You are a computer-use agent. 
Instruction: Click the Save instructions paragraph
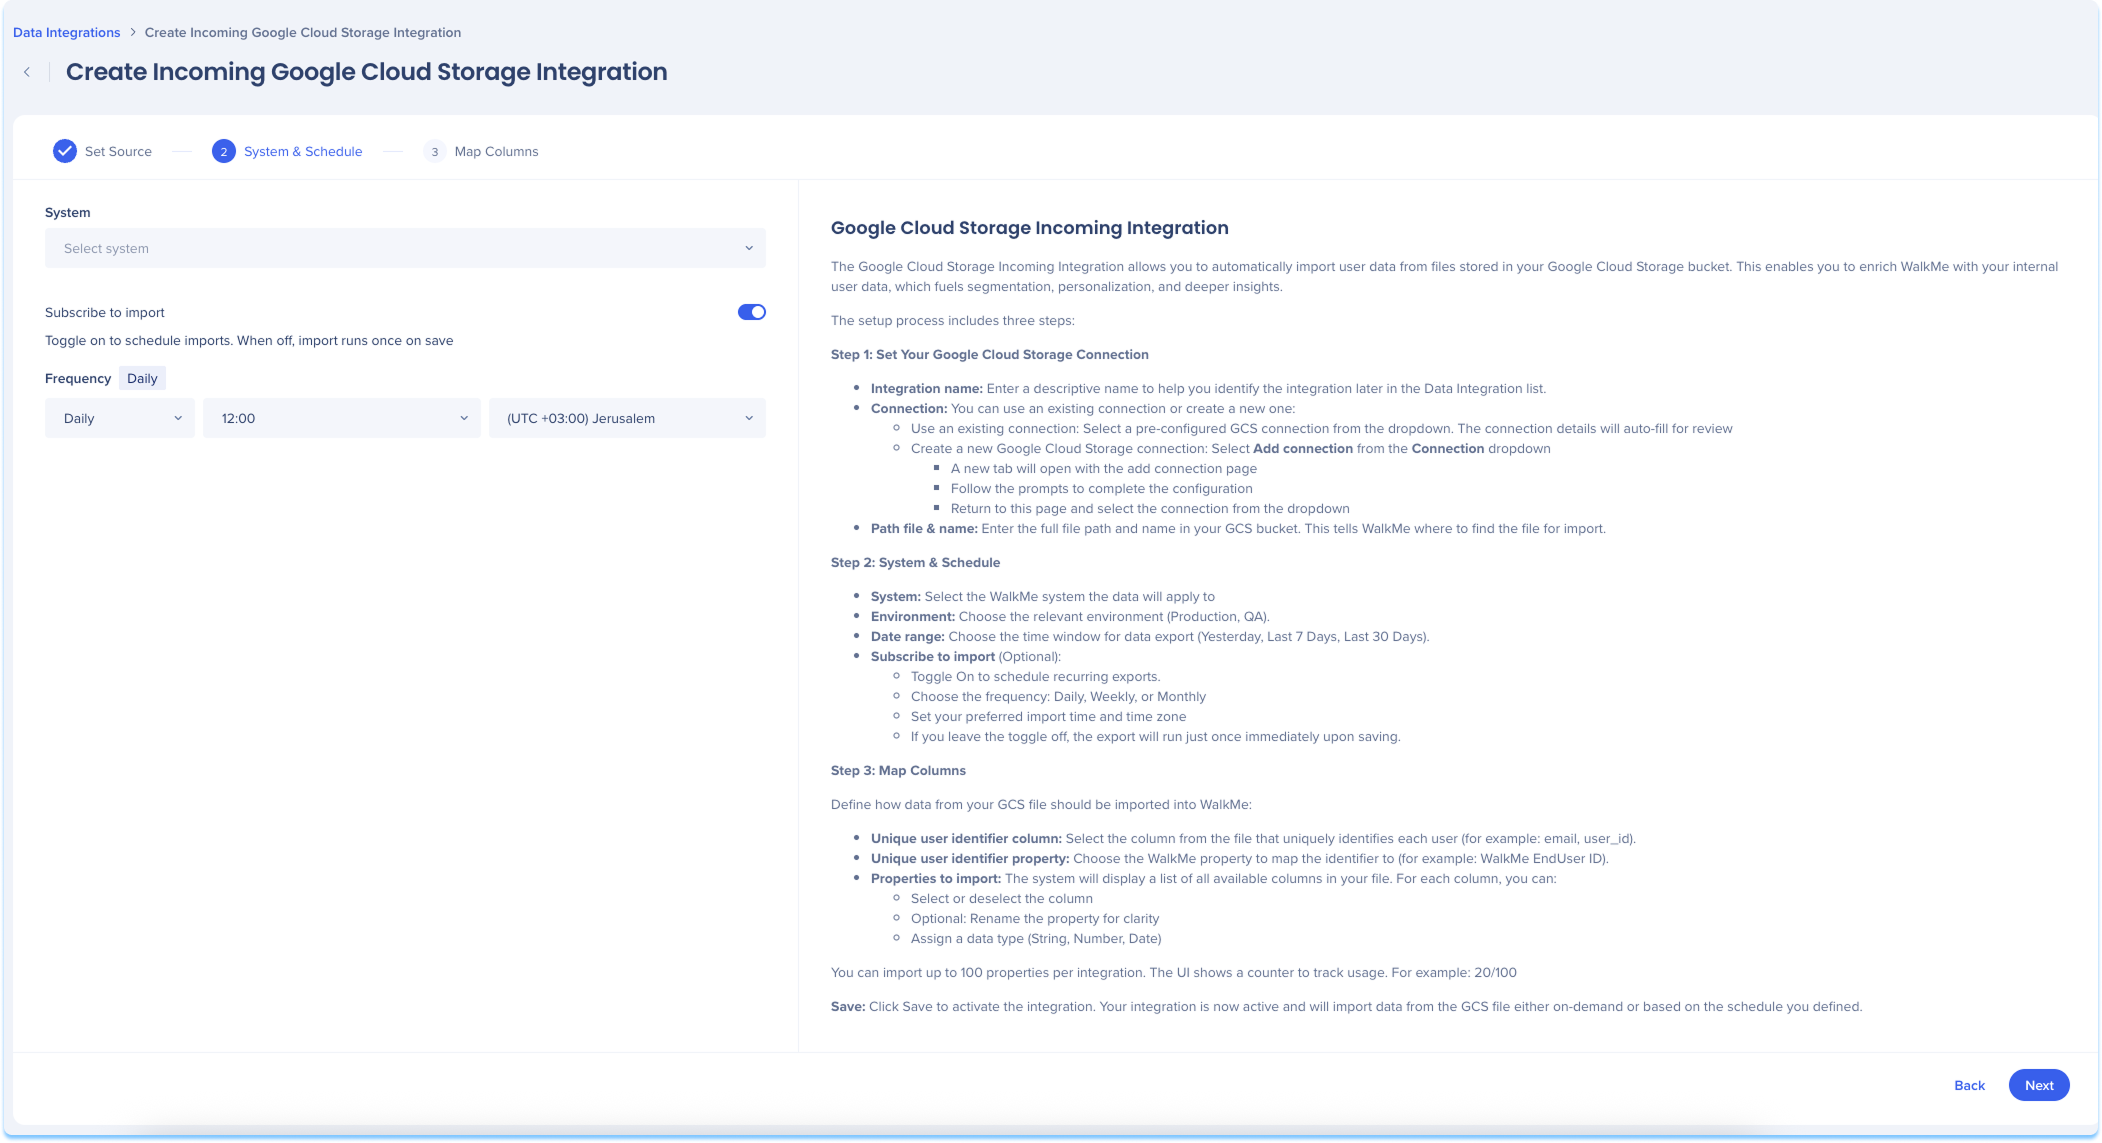(x=1346, y=1006)
